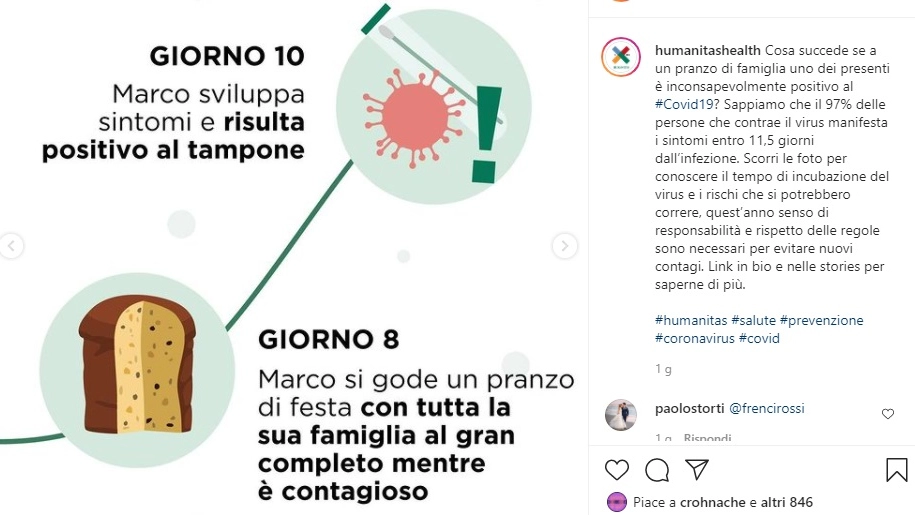The width and height of the screenshot is (915, 515).
Task: Reply to paolostorti with Rispondi
Action: [707, 438]
